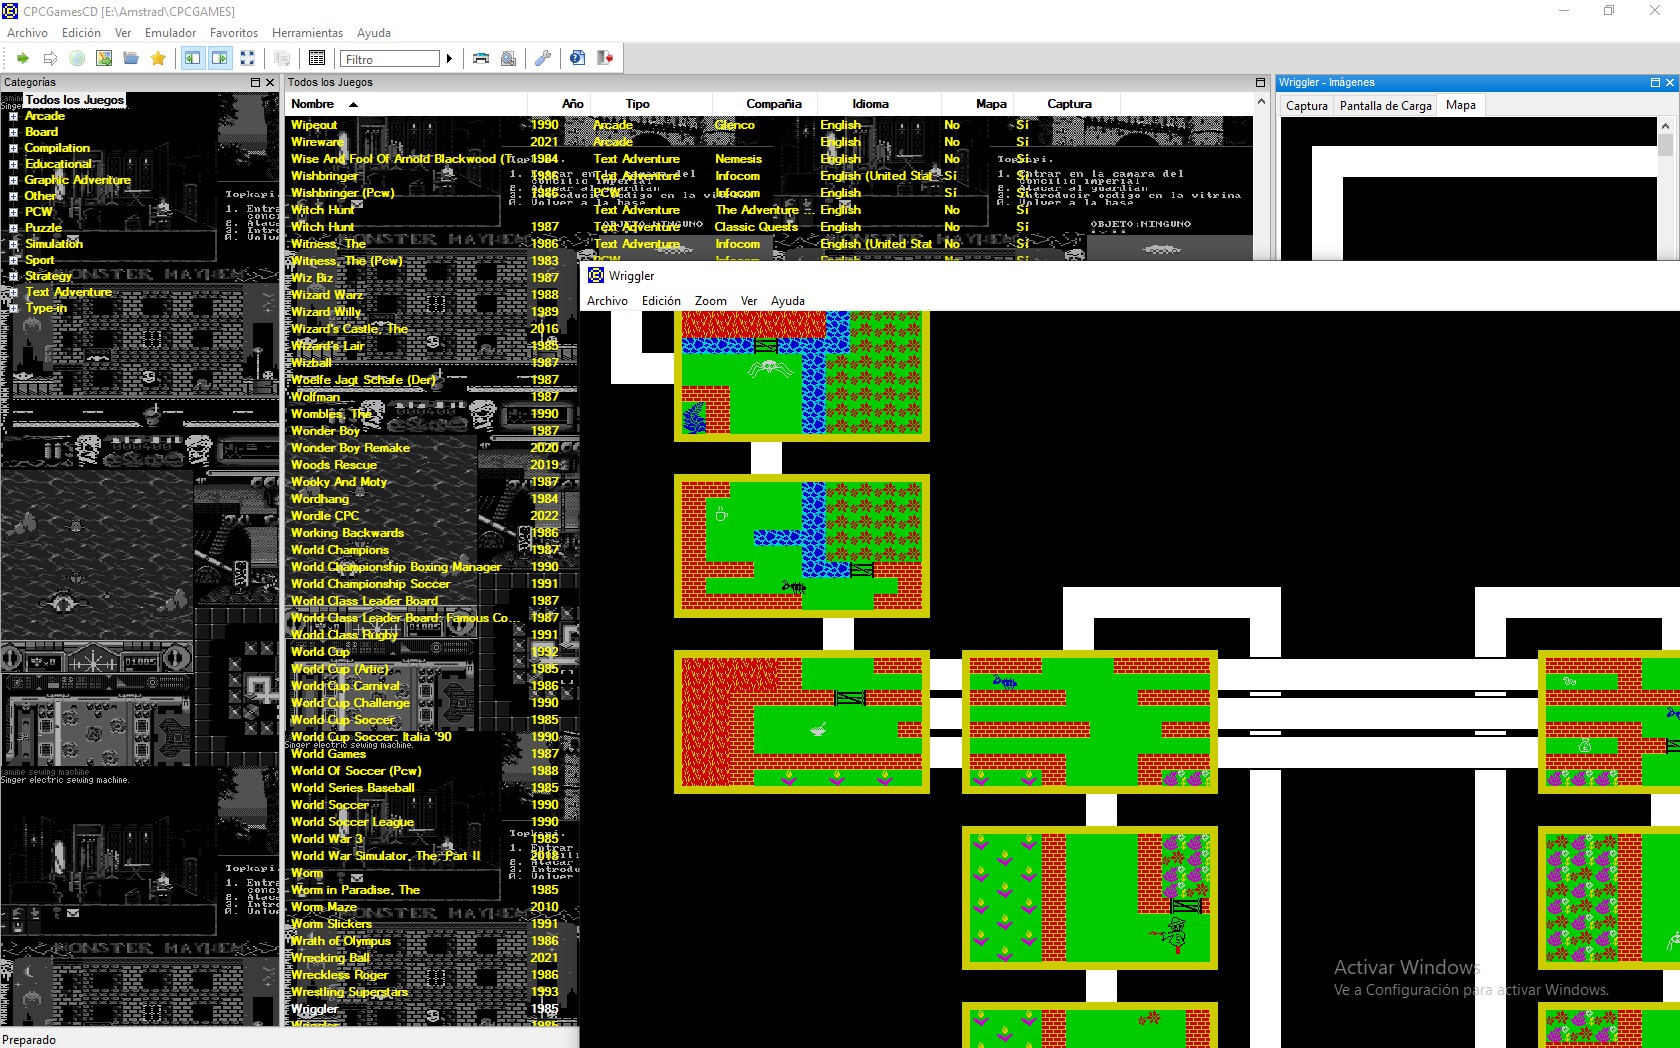
Task: Click the white outlined arrow toolbar icon
Action: click(50, 58)
